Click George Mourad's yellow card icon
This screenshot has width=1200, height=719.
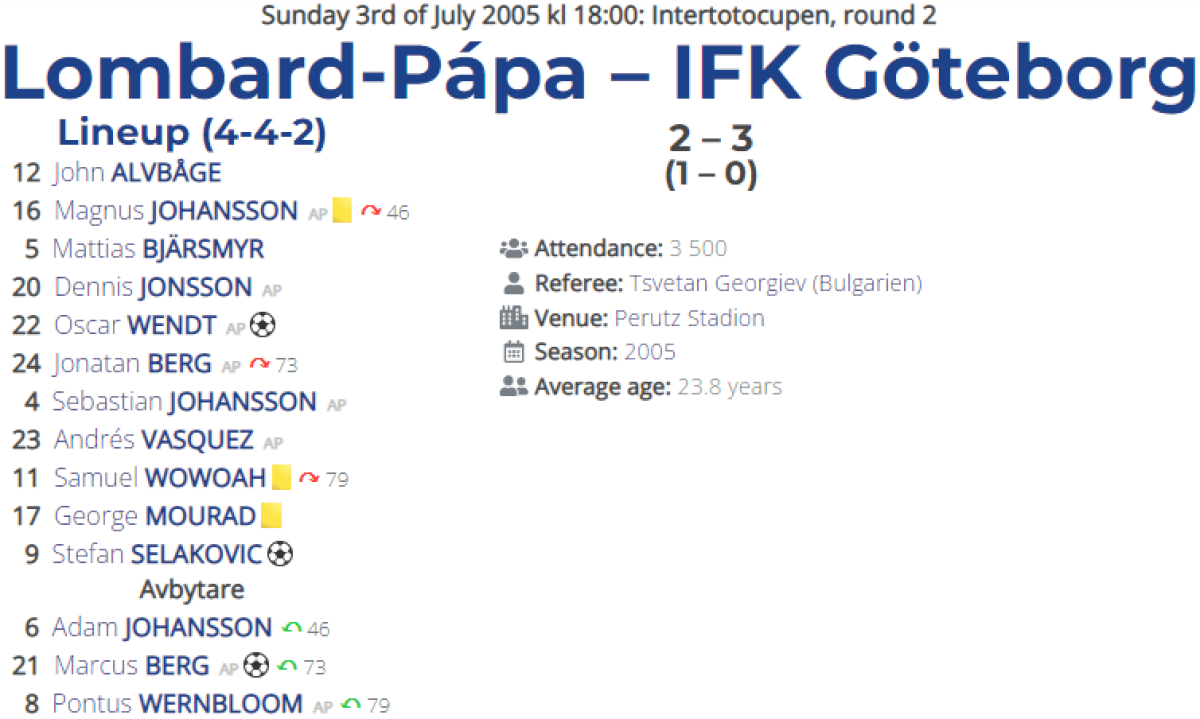pyautogui.click(x=271, y=516)
